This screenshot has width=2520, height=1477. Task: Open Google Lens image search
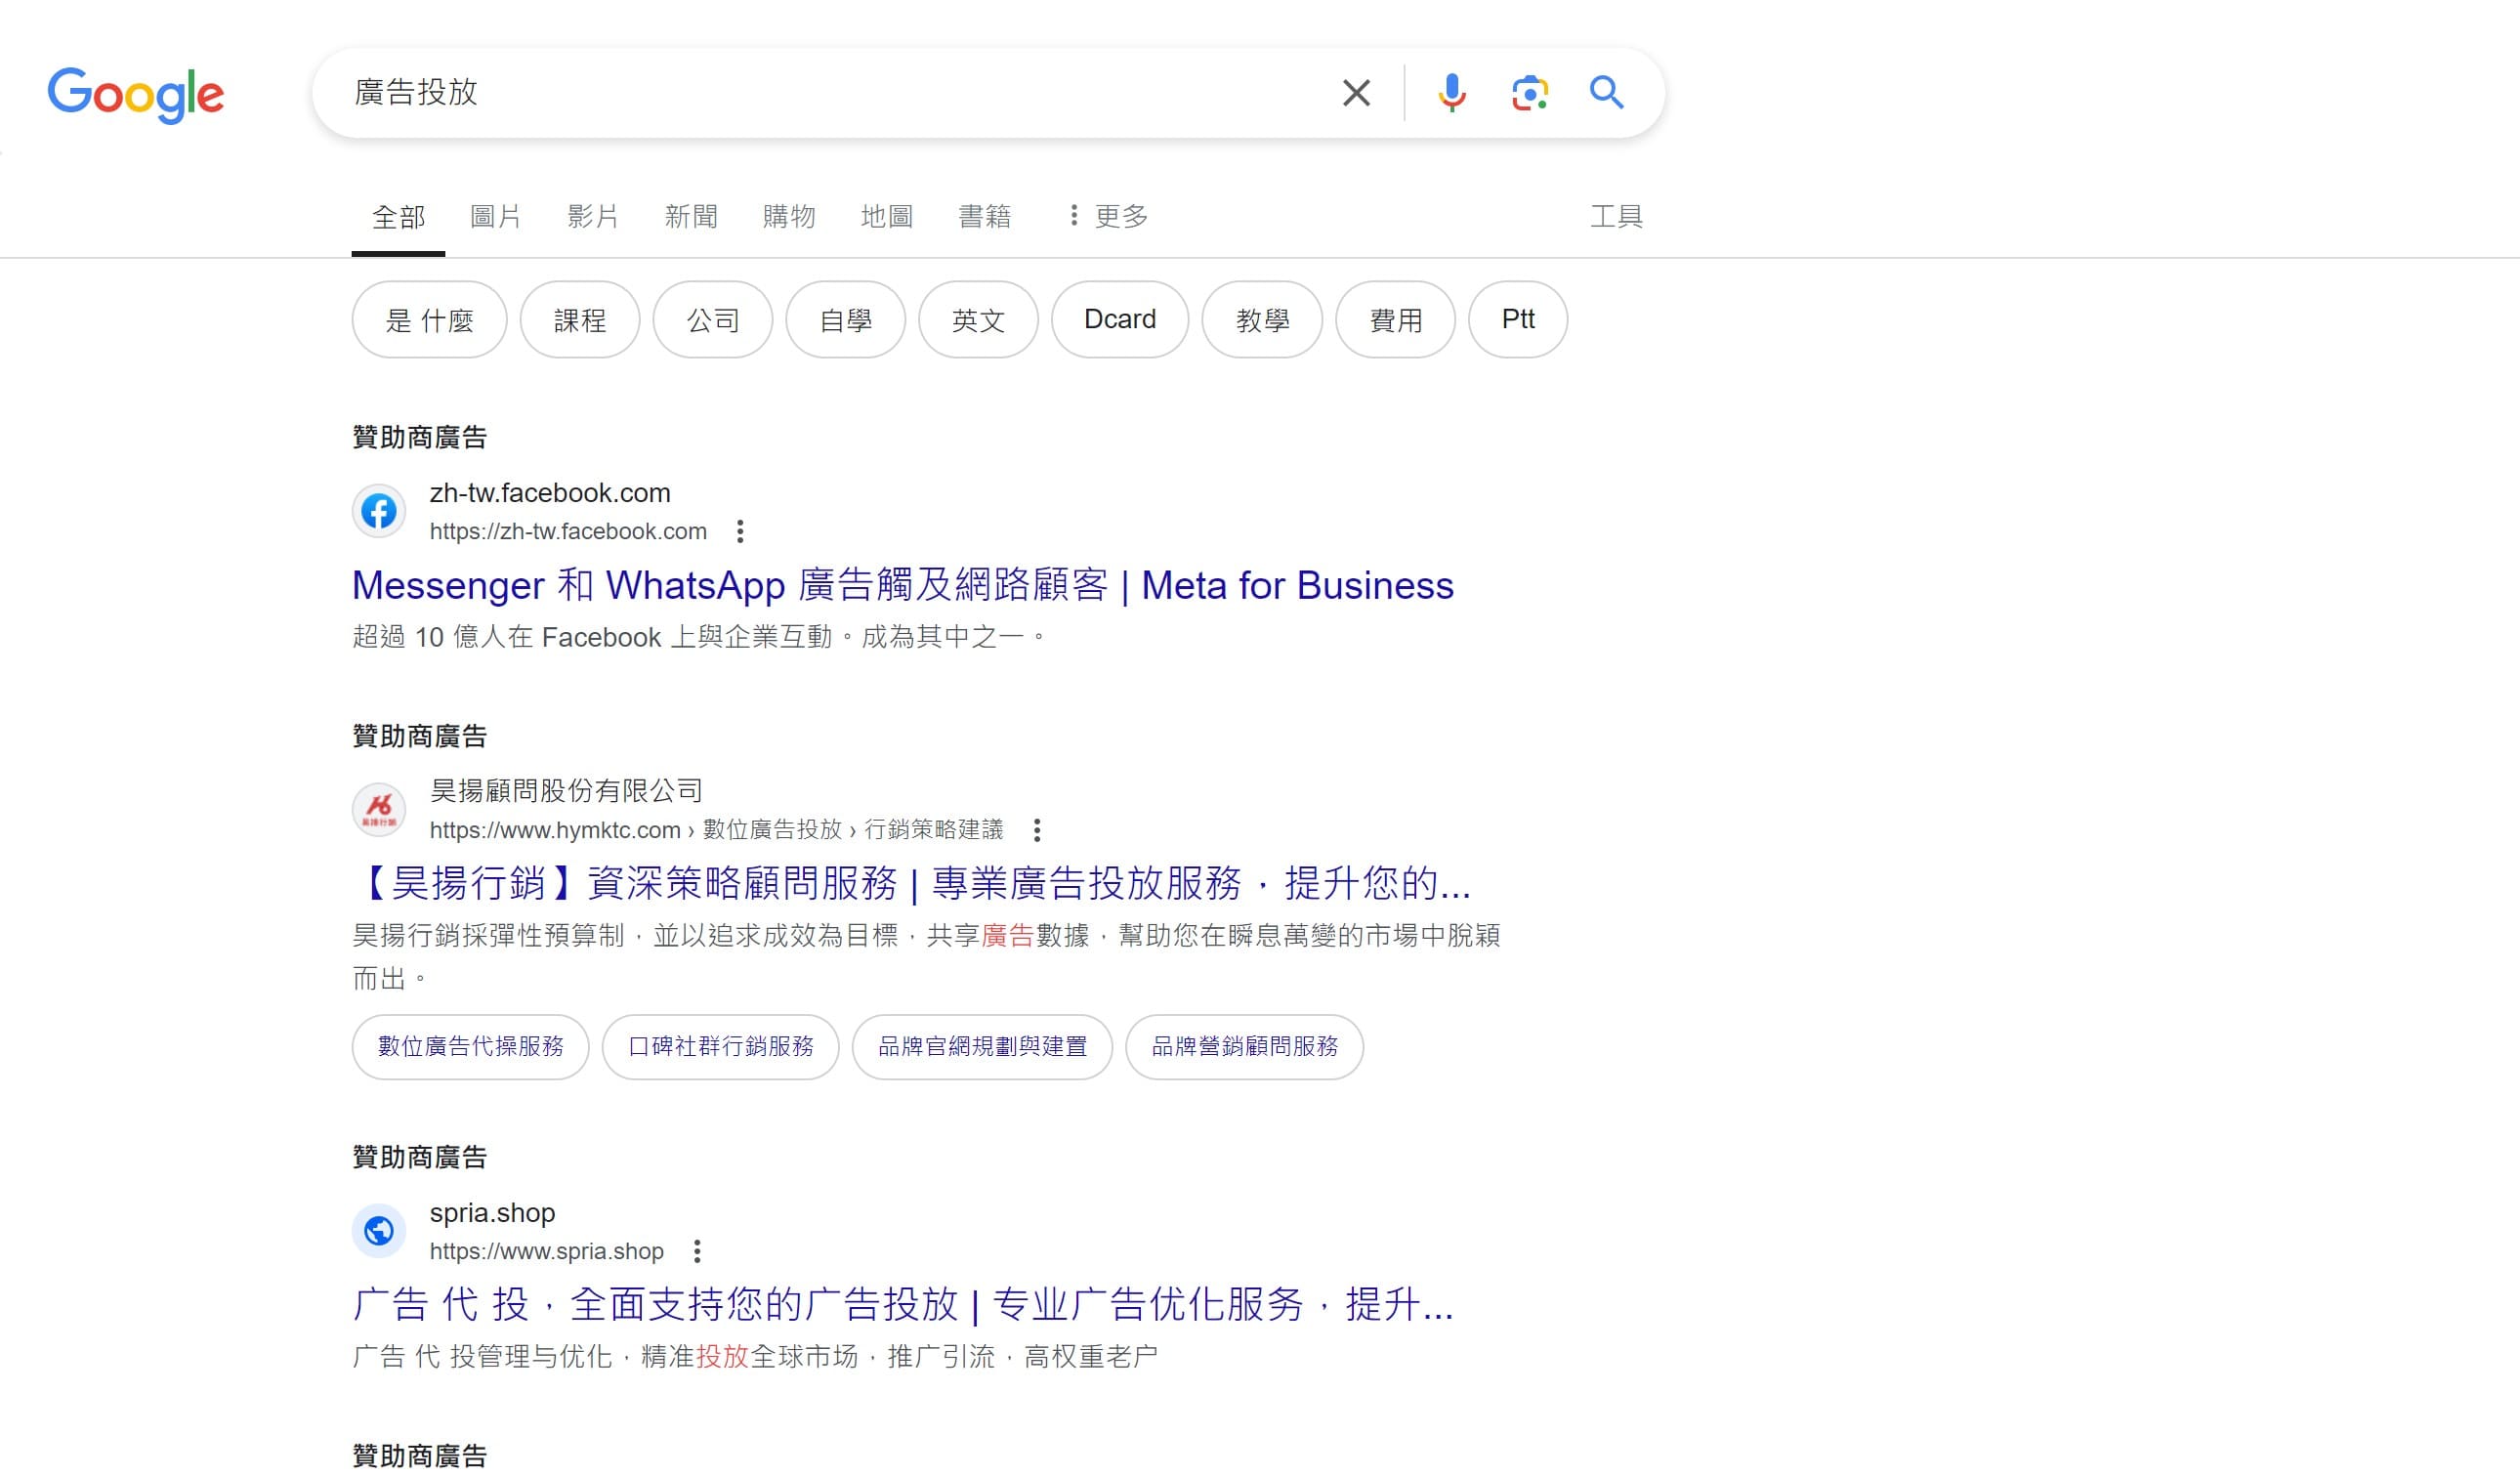[x=1530, y=93]
